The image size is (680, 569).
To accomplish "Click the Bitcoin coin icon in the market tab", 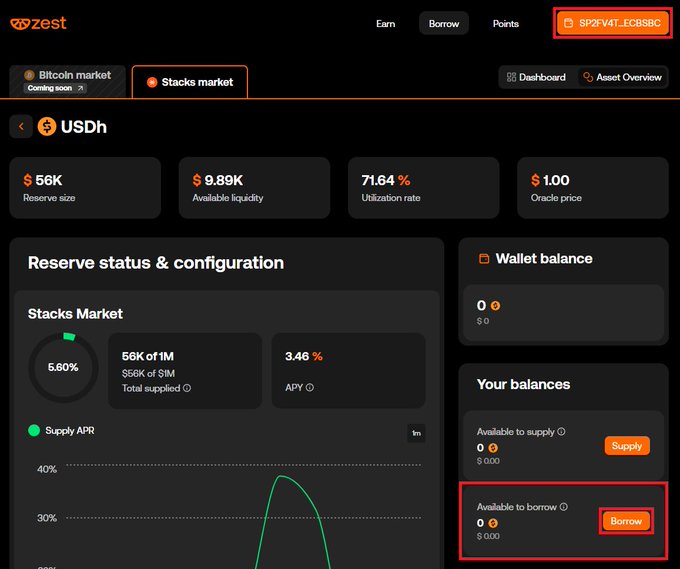I will (29, 75).
